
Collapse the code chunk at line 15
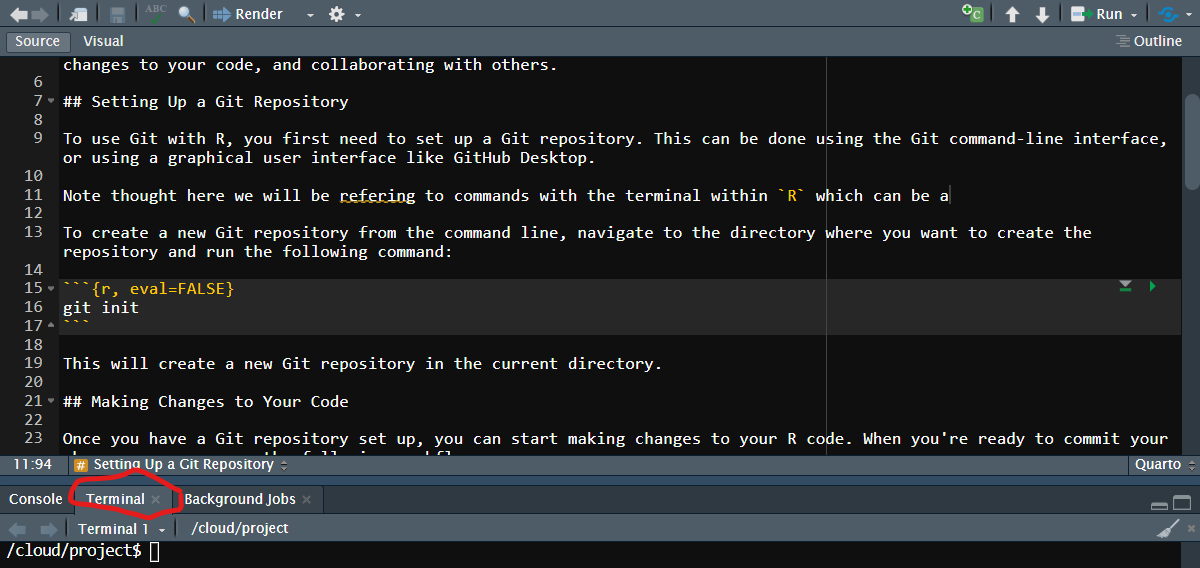pos(51,289)
